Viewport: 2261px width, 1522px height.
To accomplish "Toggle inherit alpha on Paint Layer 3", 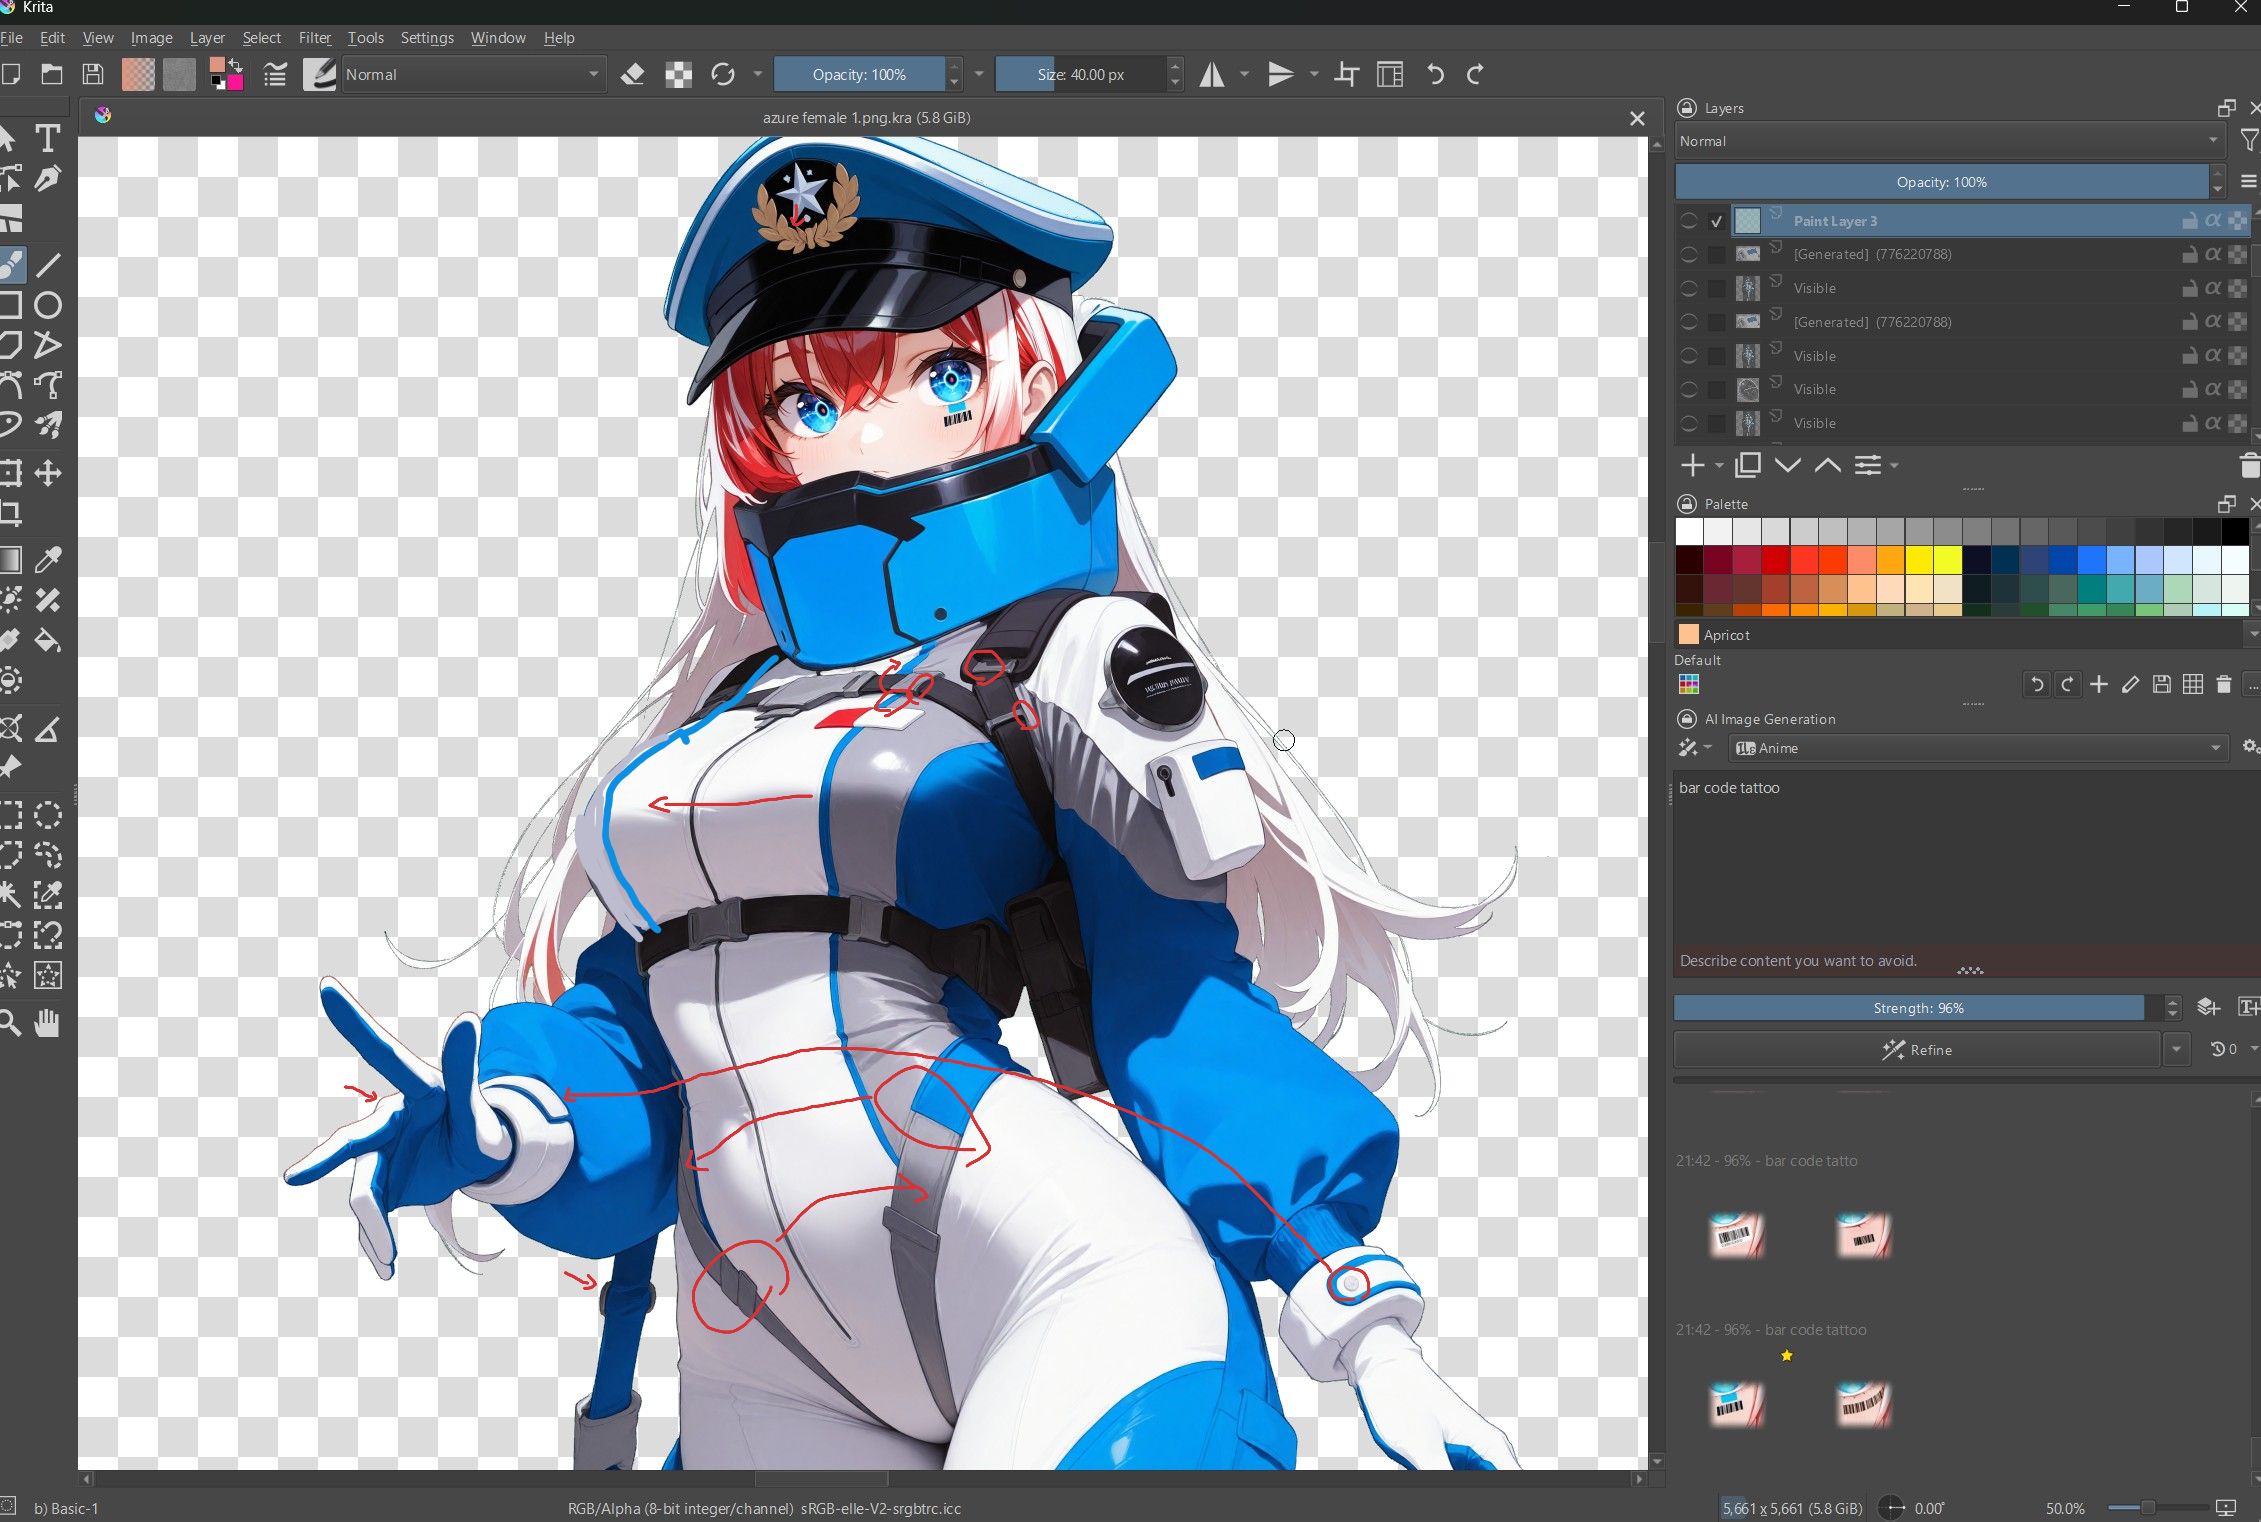I will 2213,221.
